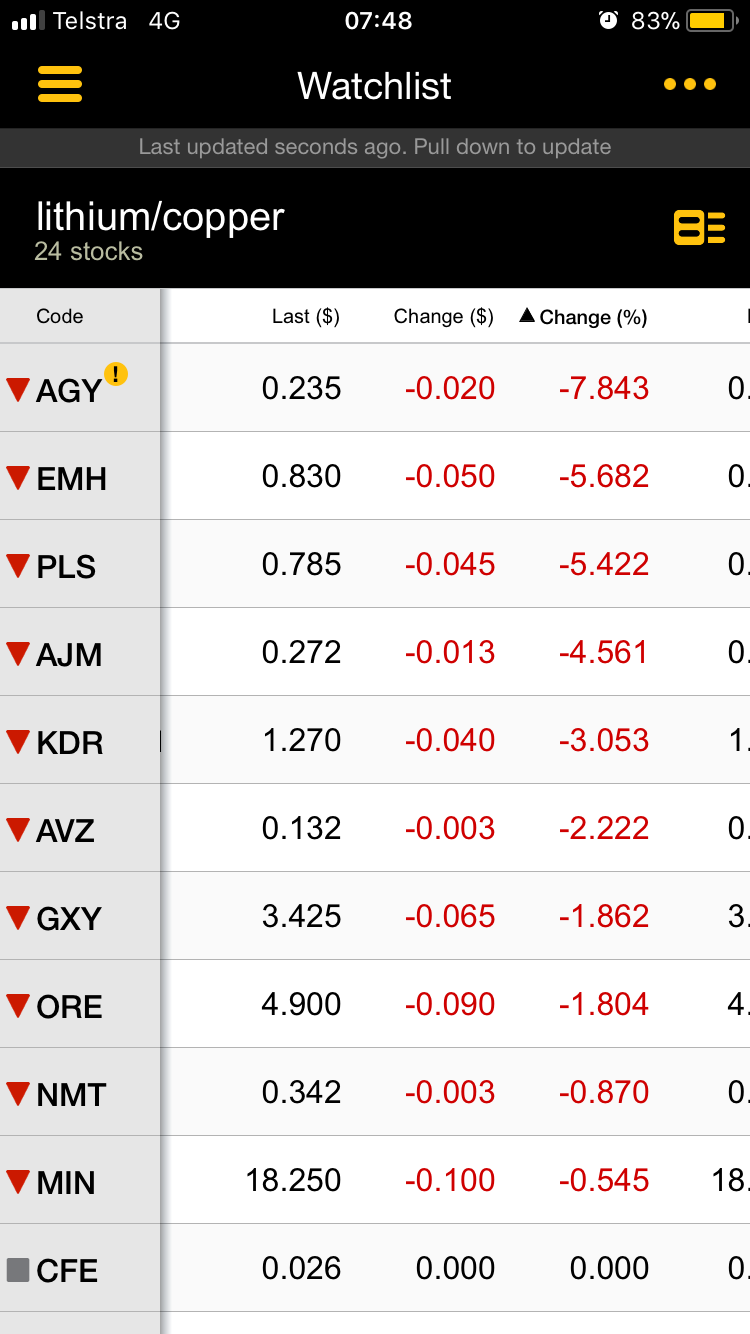
Task: Tap the red down arrow beside MIN
Action: coord(18,1182)
